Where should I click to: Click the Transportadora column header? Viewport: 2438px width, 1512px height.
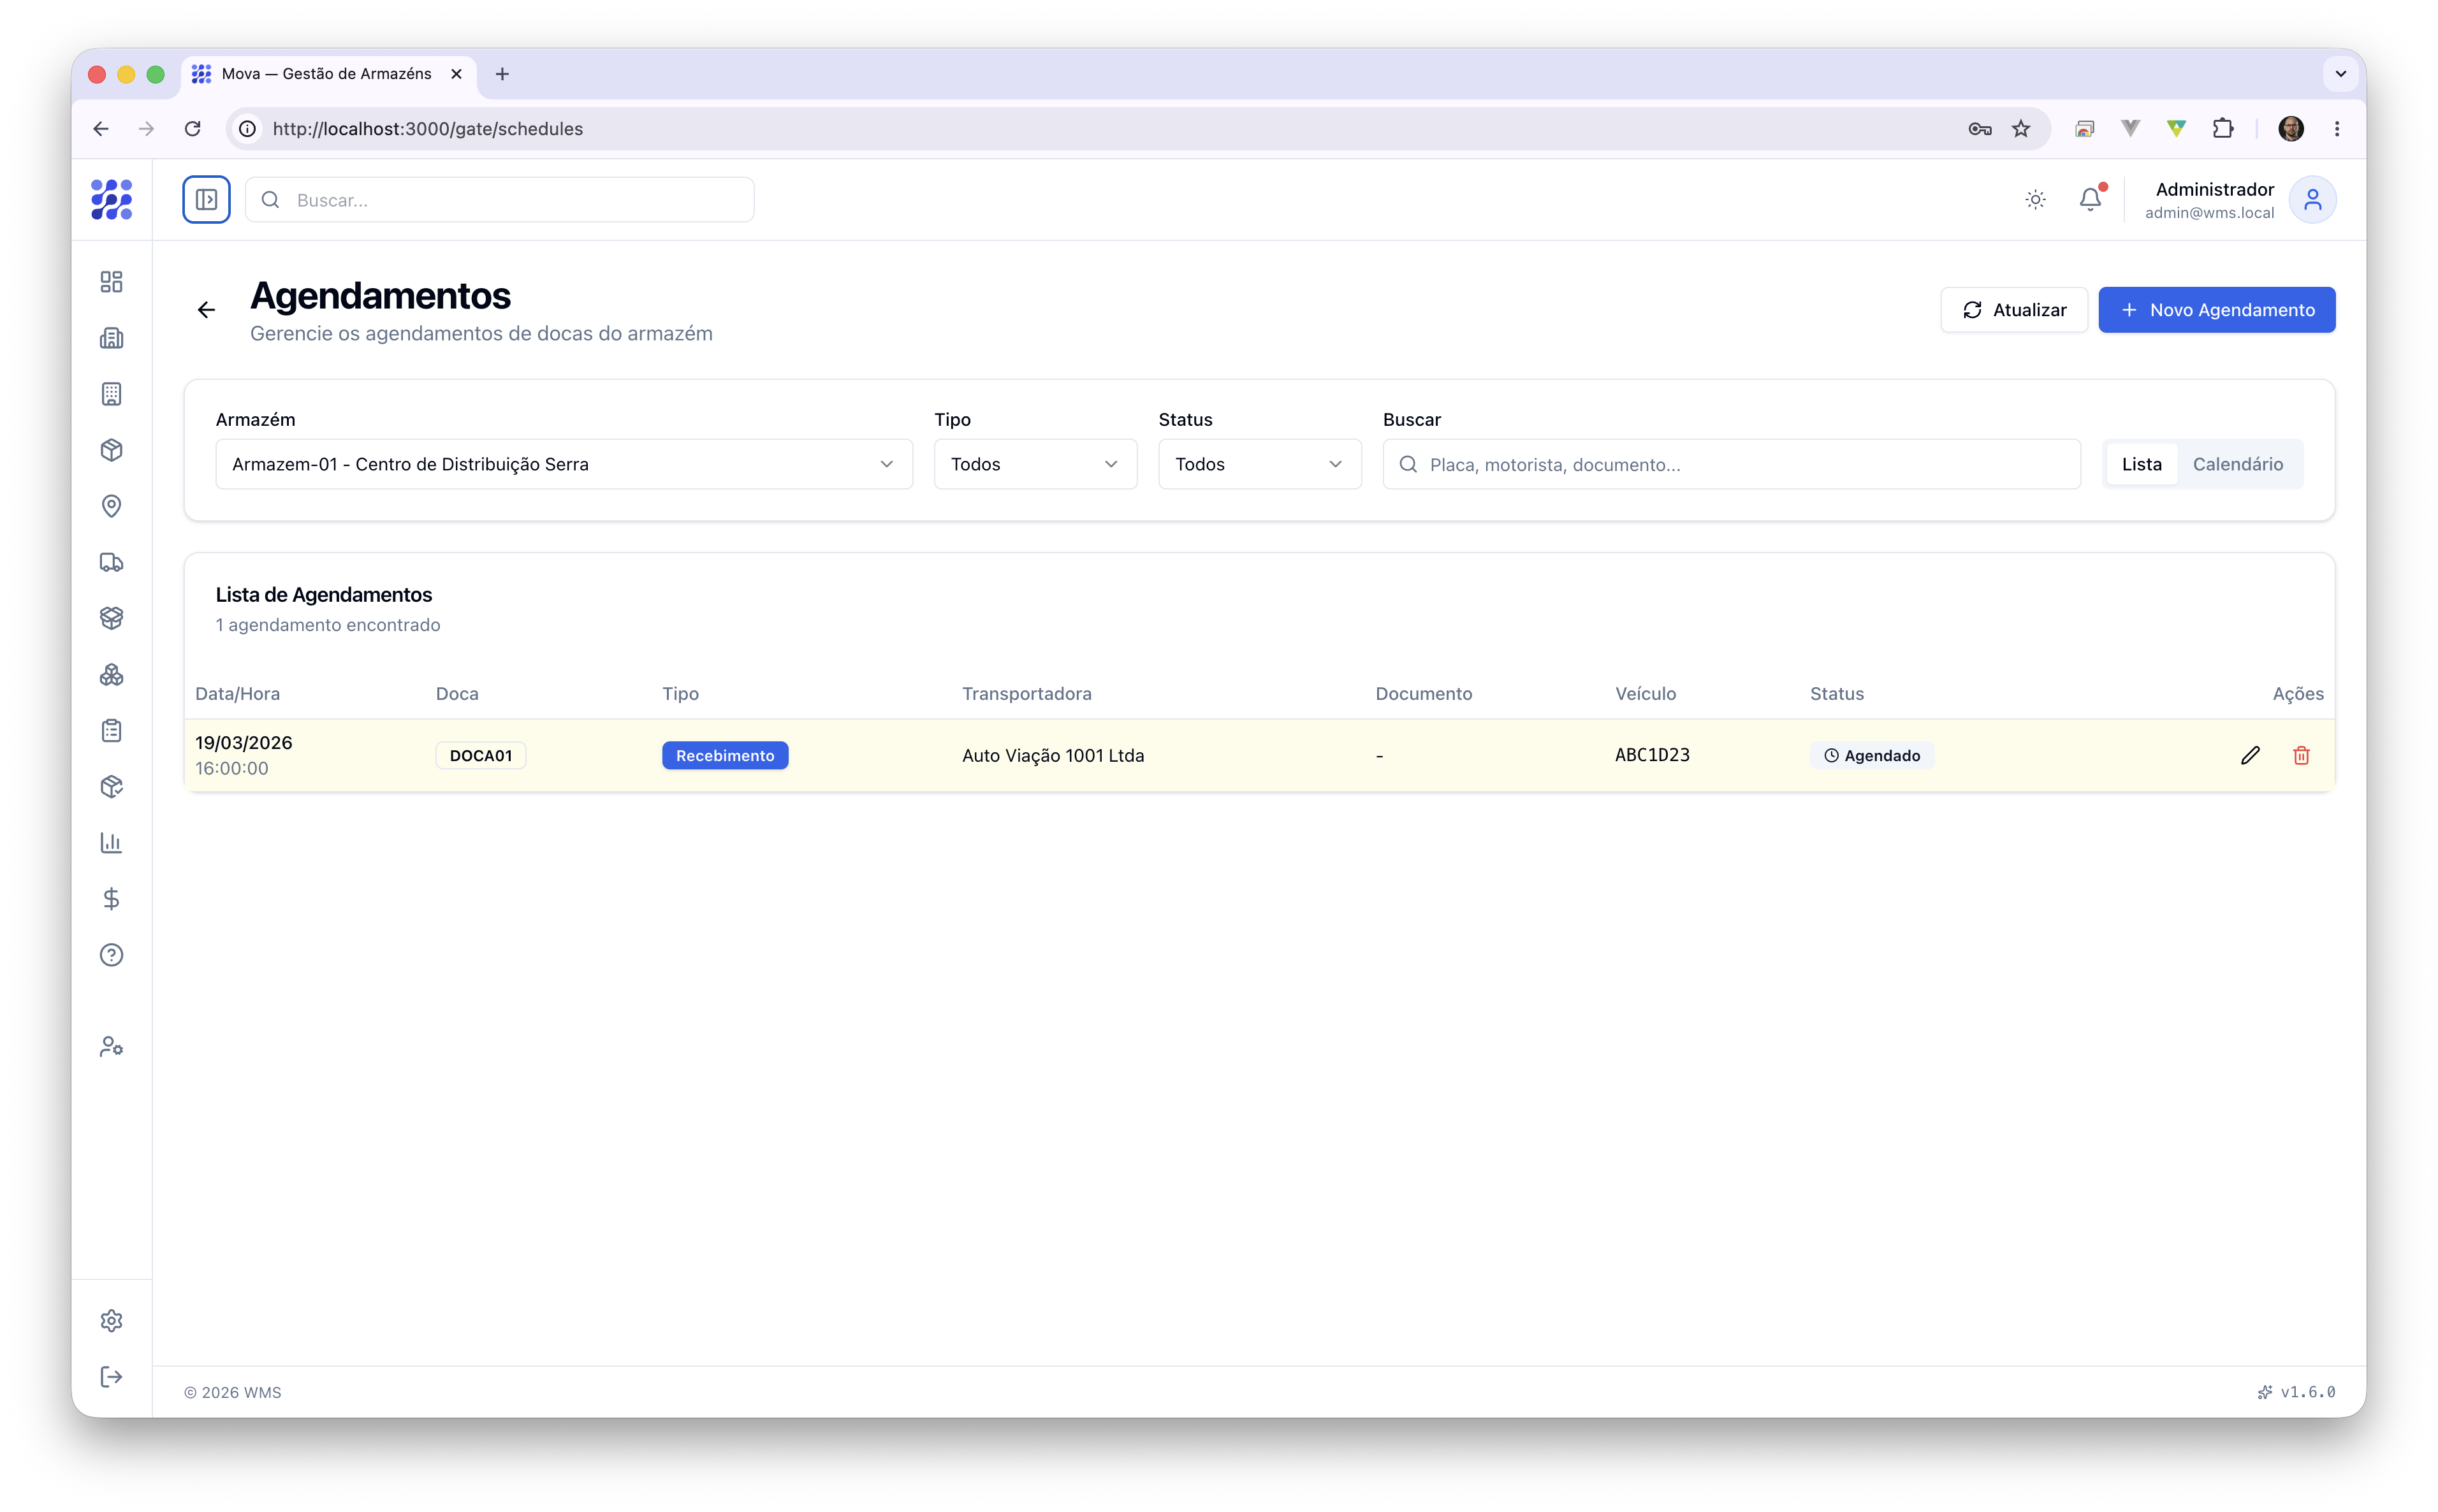(1026, 693)
